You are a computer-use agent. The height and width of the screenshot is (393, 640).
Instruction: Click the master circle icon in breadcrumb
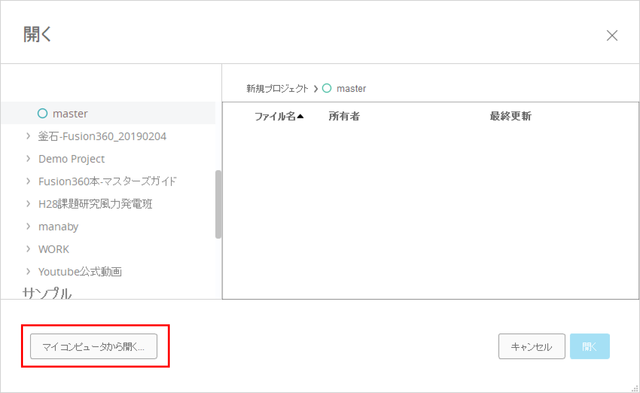coord(327,88)
